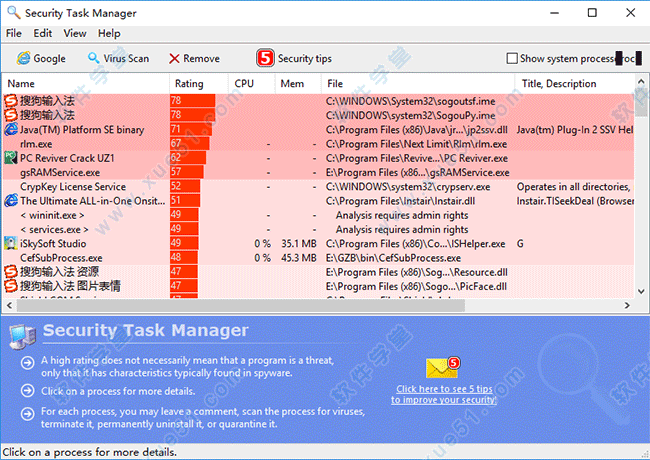Click arrow bullet beside 'A high rating' tip
This screenshot has height=460, width=650.
(x=28, y=363)
